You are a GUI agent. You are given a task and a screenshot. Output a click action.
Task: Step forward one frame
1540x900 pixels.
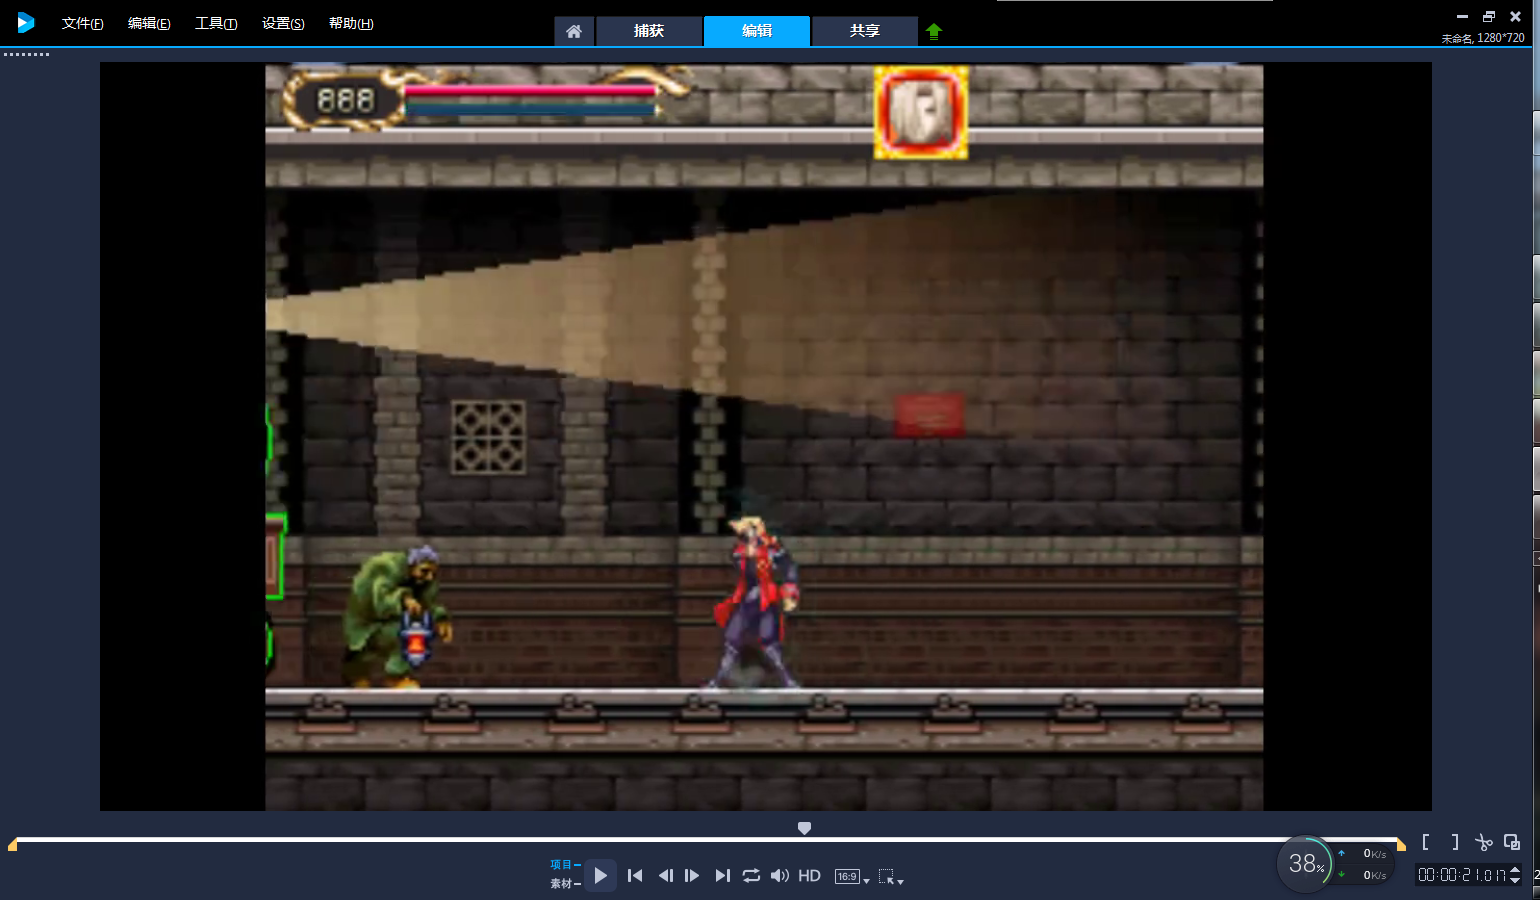(x=692, y=876)
